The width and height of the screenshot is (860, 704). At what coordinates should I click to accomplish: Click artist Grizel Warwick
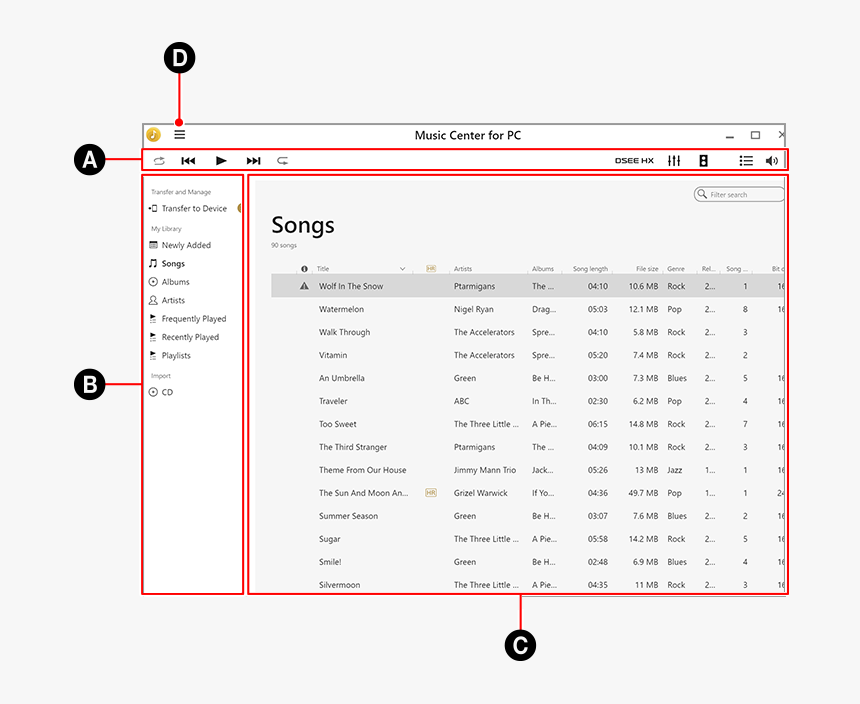[x=480, y=493]
